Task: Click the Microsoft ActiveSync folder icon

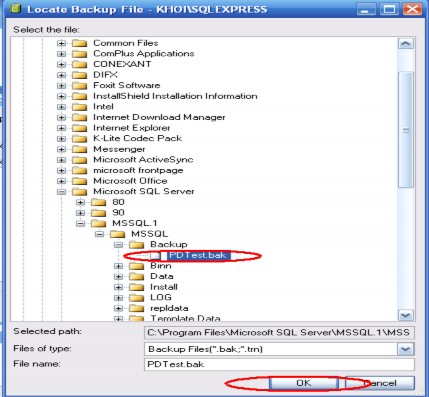Action: click(79, 160)
